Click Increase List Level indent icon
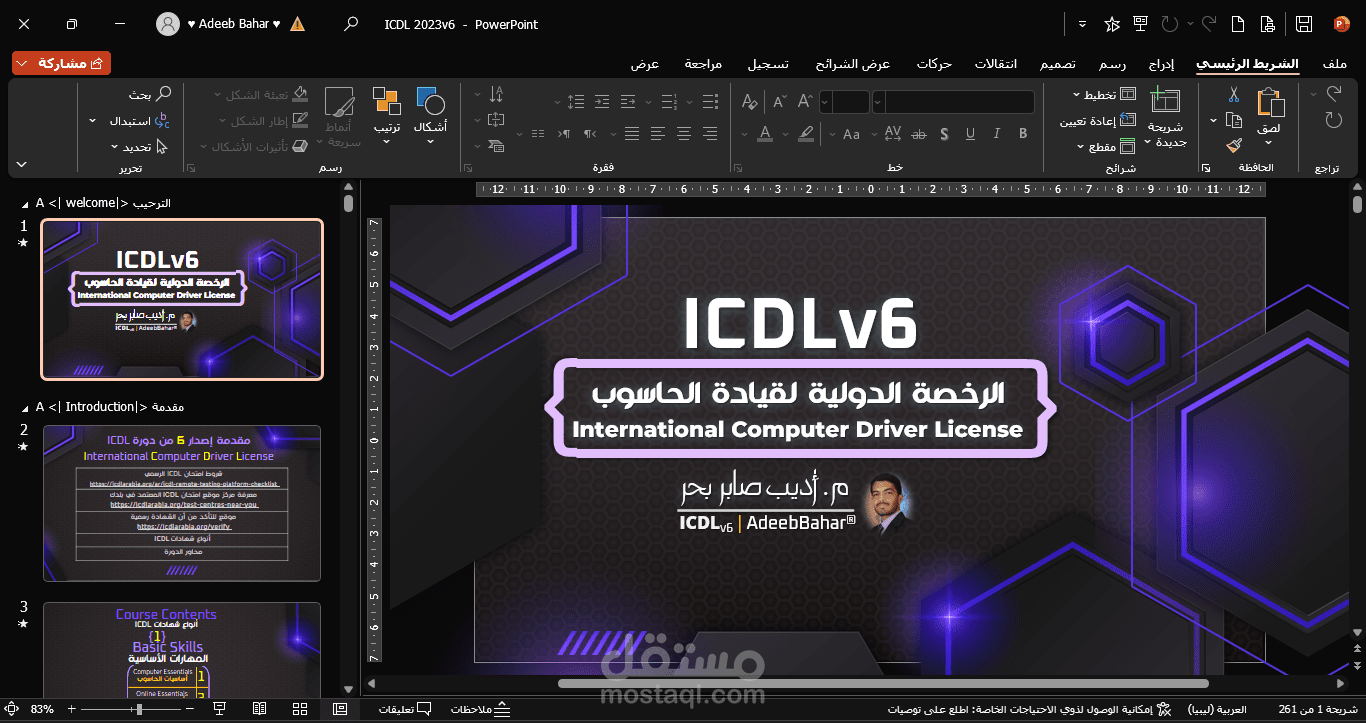1366x723 pixels. click(x=602, y=102)
